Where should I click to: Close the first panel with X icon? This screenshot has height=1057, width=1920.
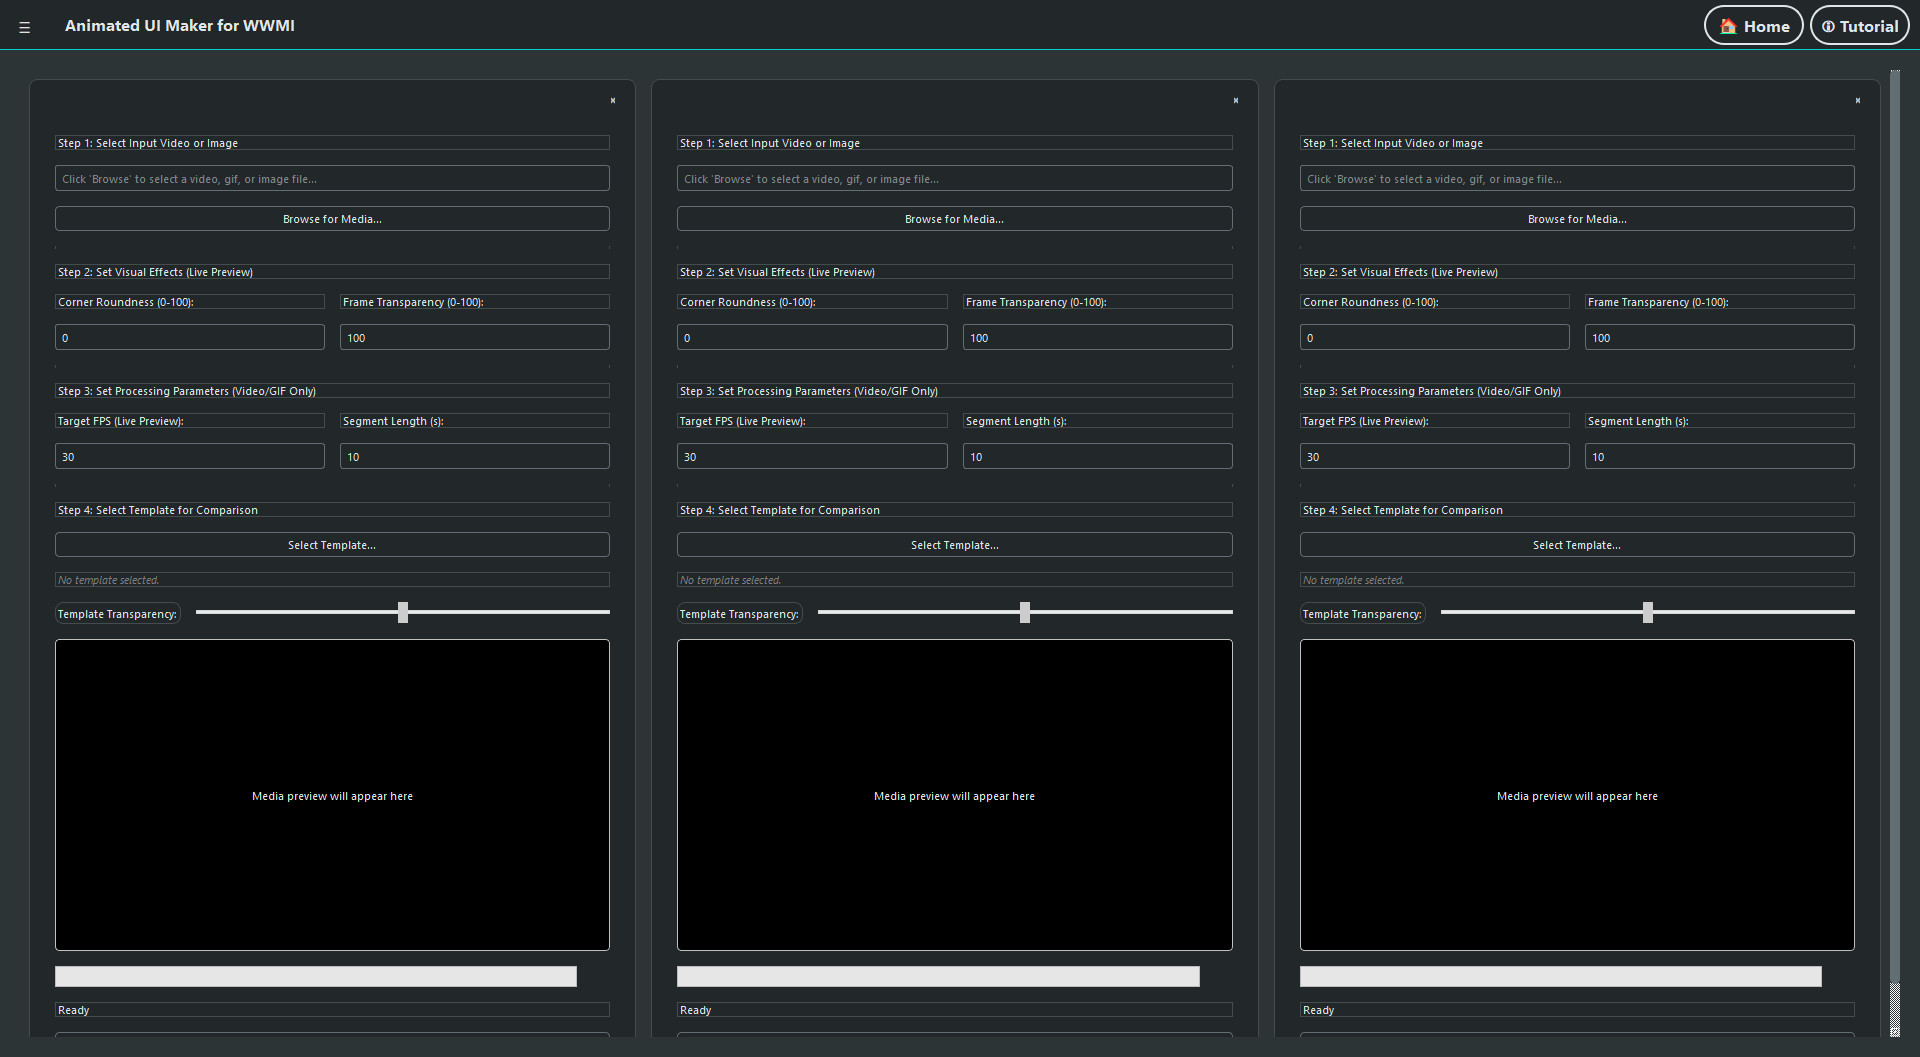click(x=613, y=101)
